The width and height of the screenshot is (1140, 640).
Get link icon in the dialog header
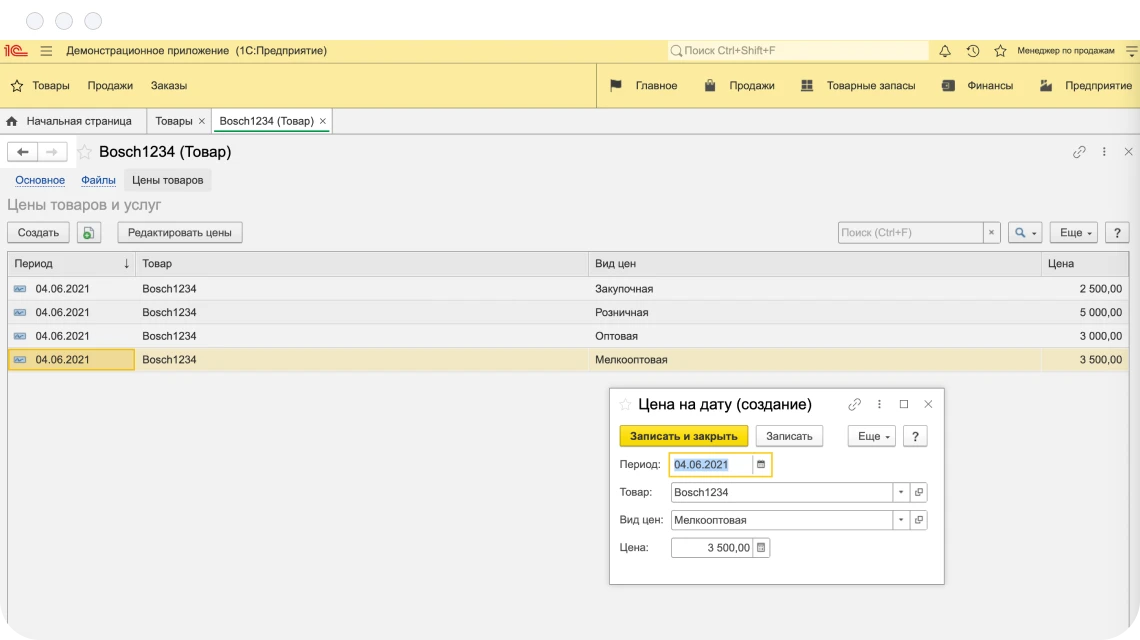[x=854, y=405]
